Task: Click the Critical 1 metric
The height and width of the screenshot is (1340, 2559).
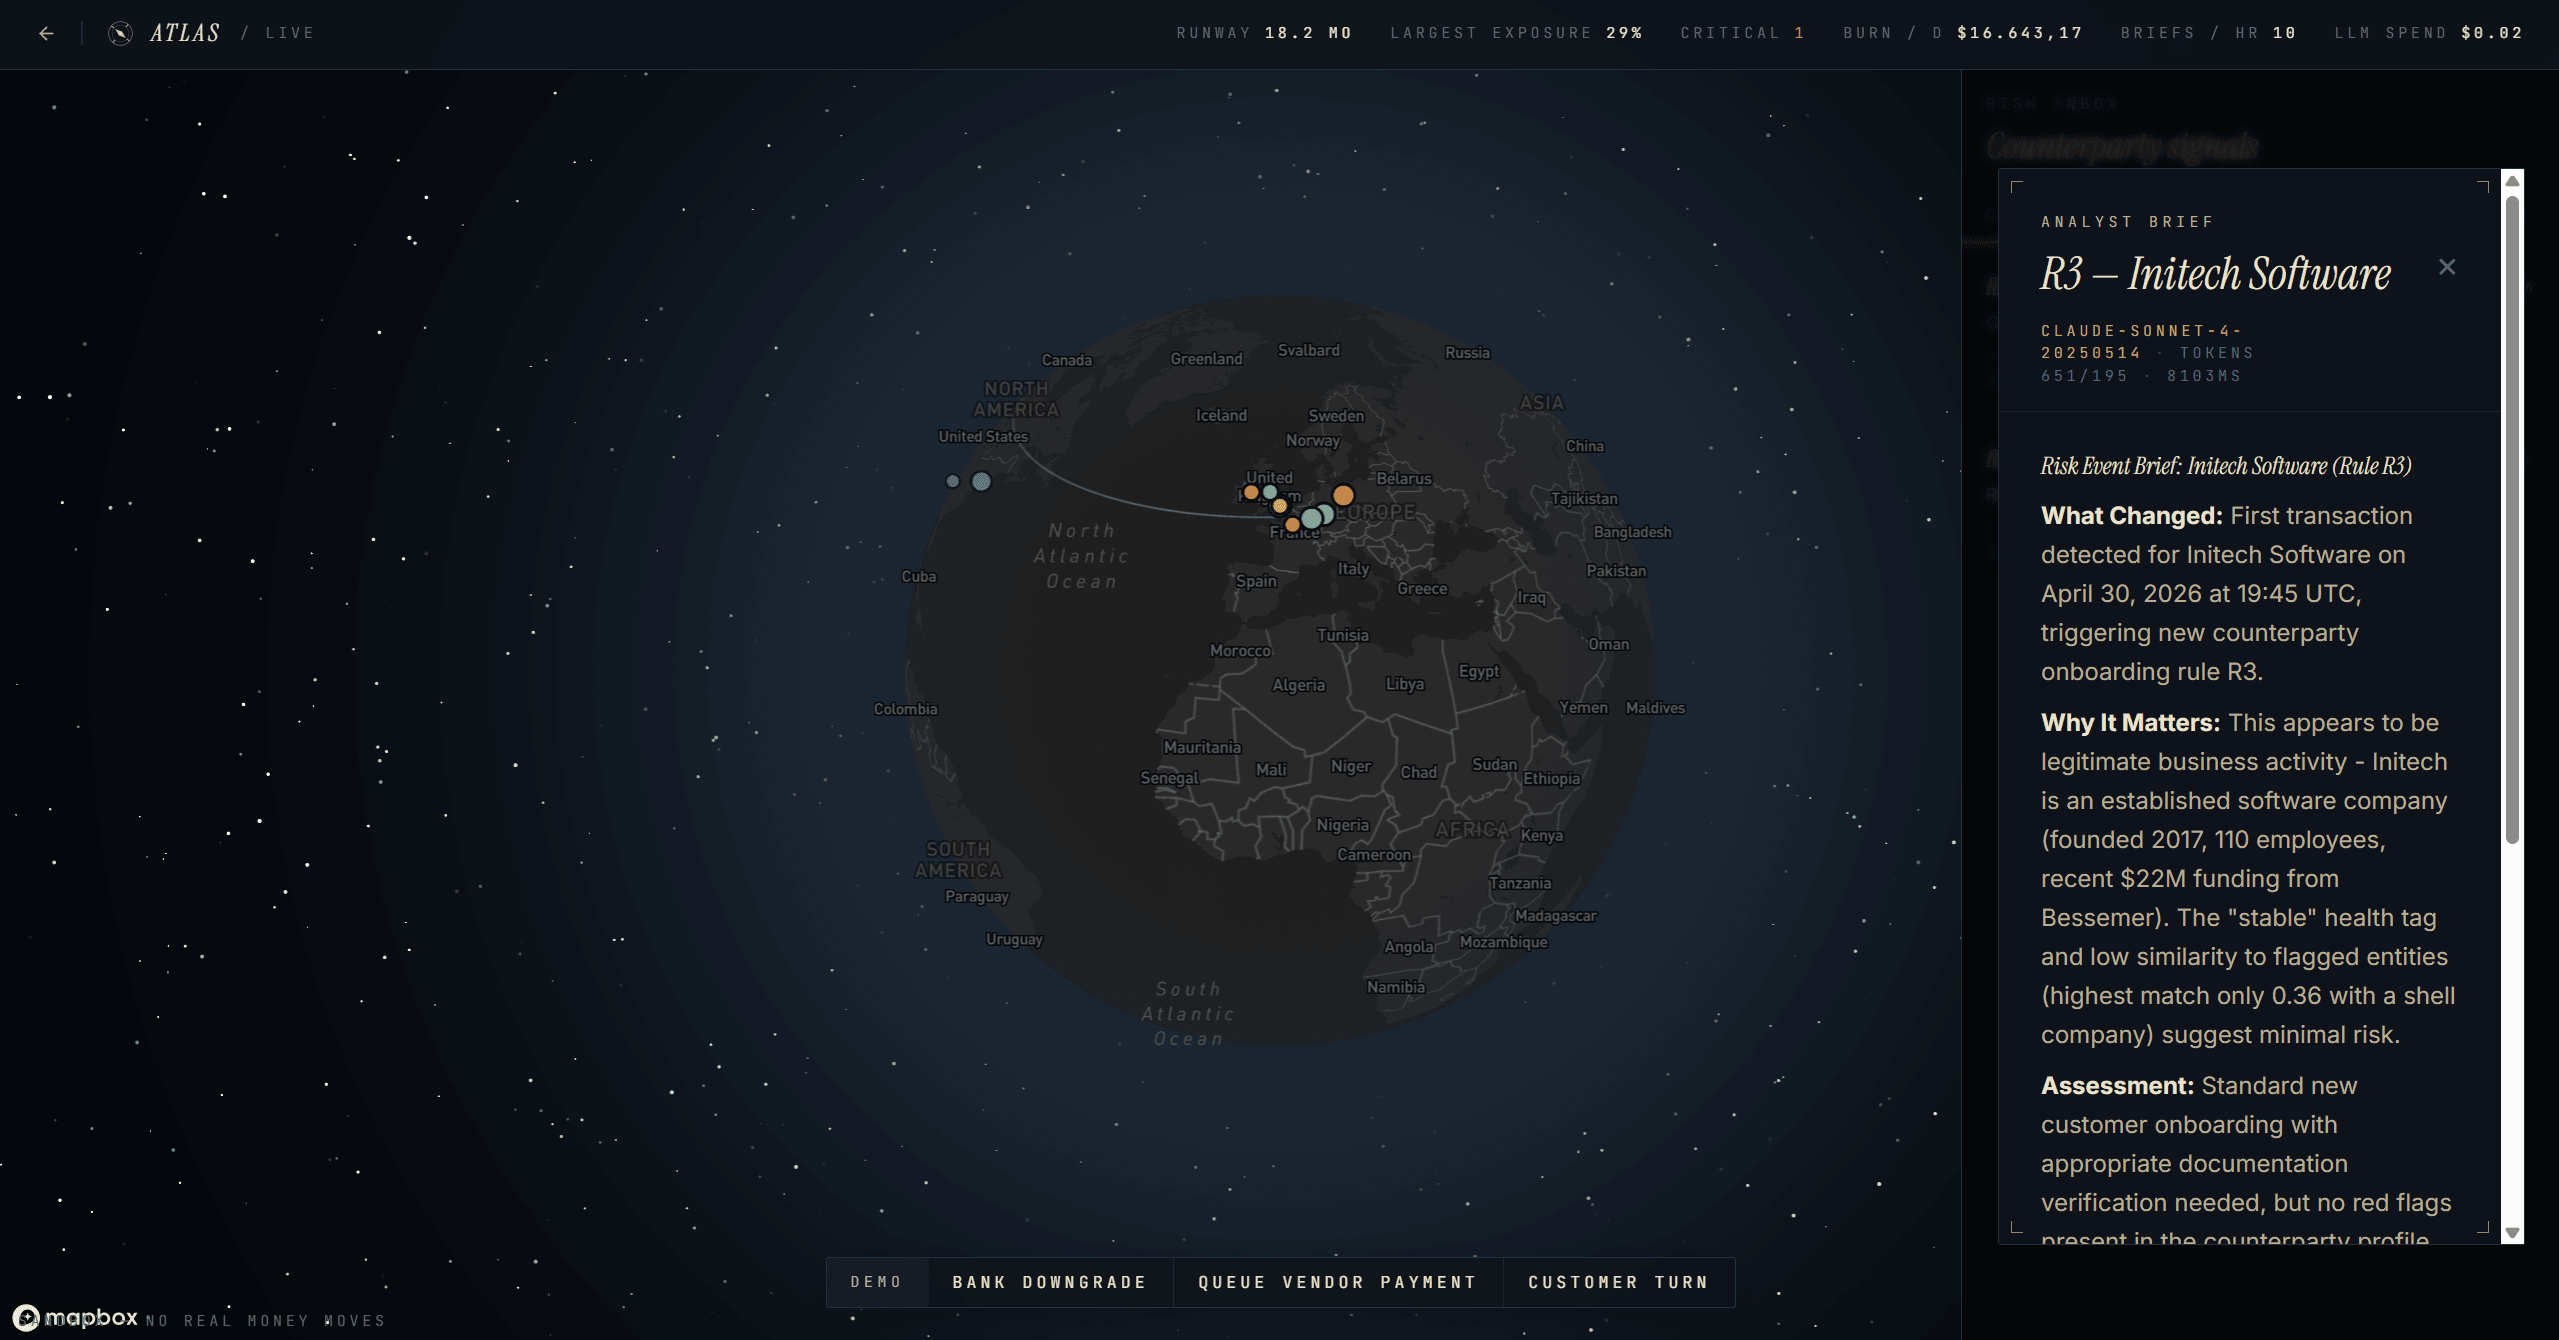Action: click(1742, 33)
